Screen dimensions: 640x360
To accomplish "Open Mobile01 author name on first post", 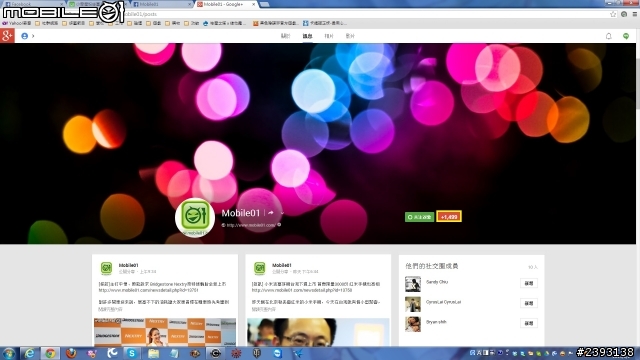I will (129, 265).
